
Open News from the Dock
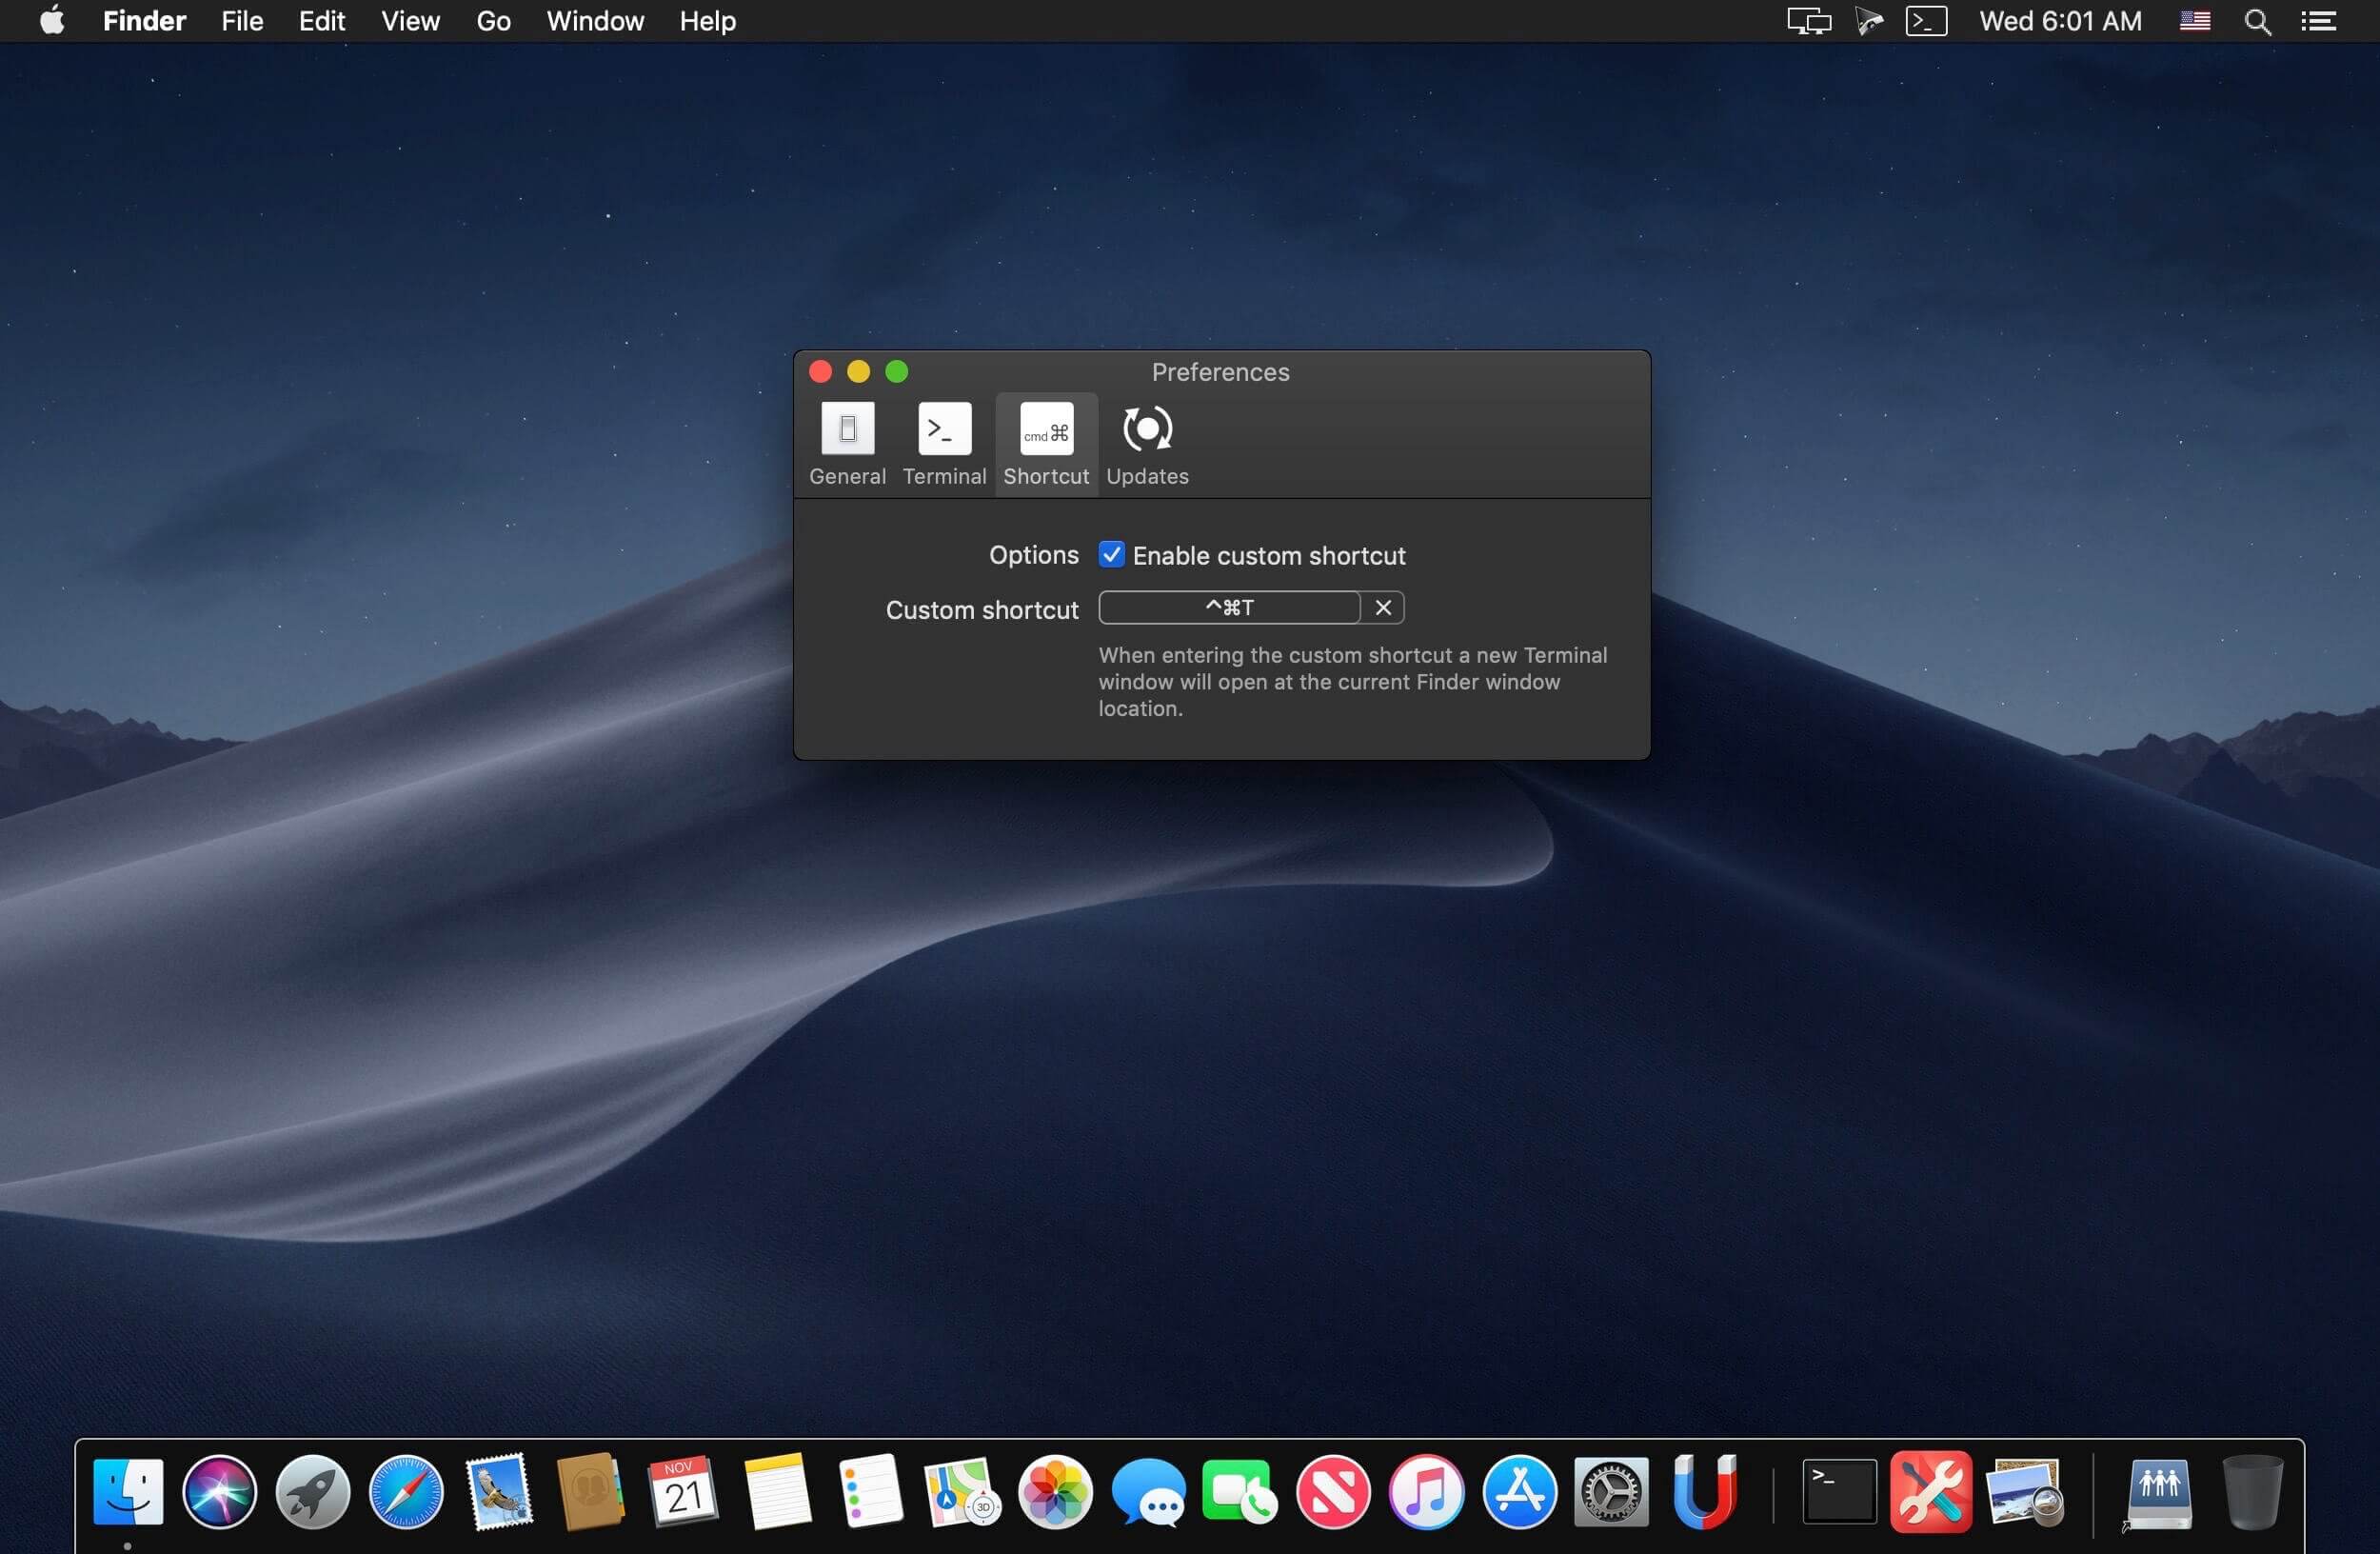(1333, 1490)
